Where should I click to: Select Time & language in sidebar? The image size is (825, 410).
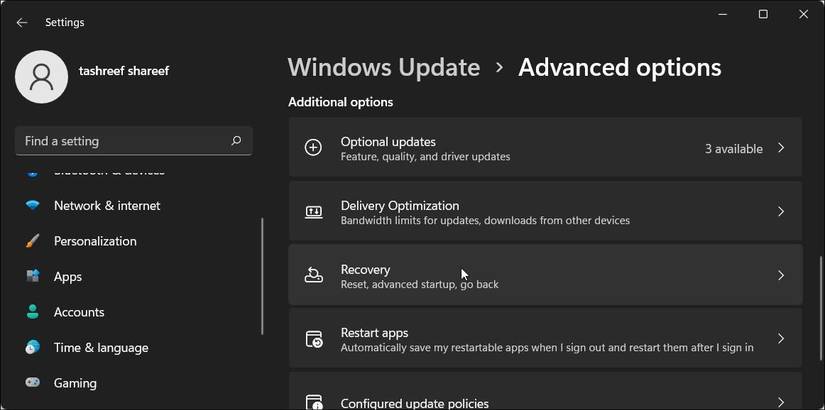tap(101, 348)
